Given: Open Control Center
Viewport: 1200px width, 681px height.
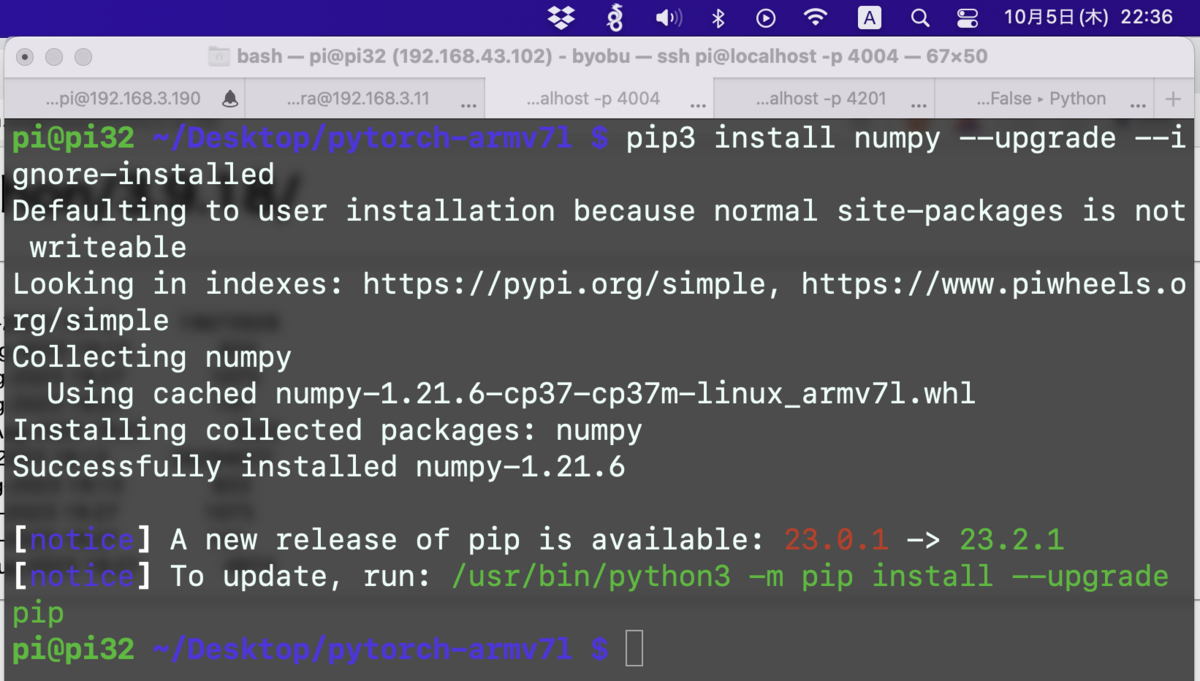Looking at the screenshot, I should [966, 17].
